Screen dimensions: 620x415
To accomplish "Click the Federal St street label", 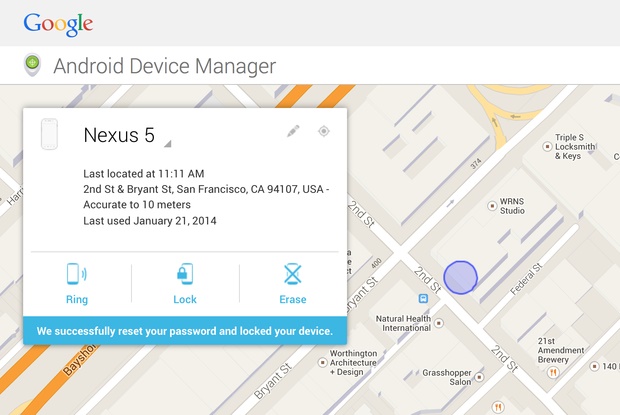I will pos(526,279).
